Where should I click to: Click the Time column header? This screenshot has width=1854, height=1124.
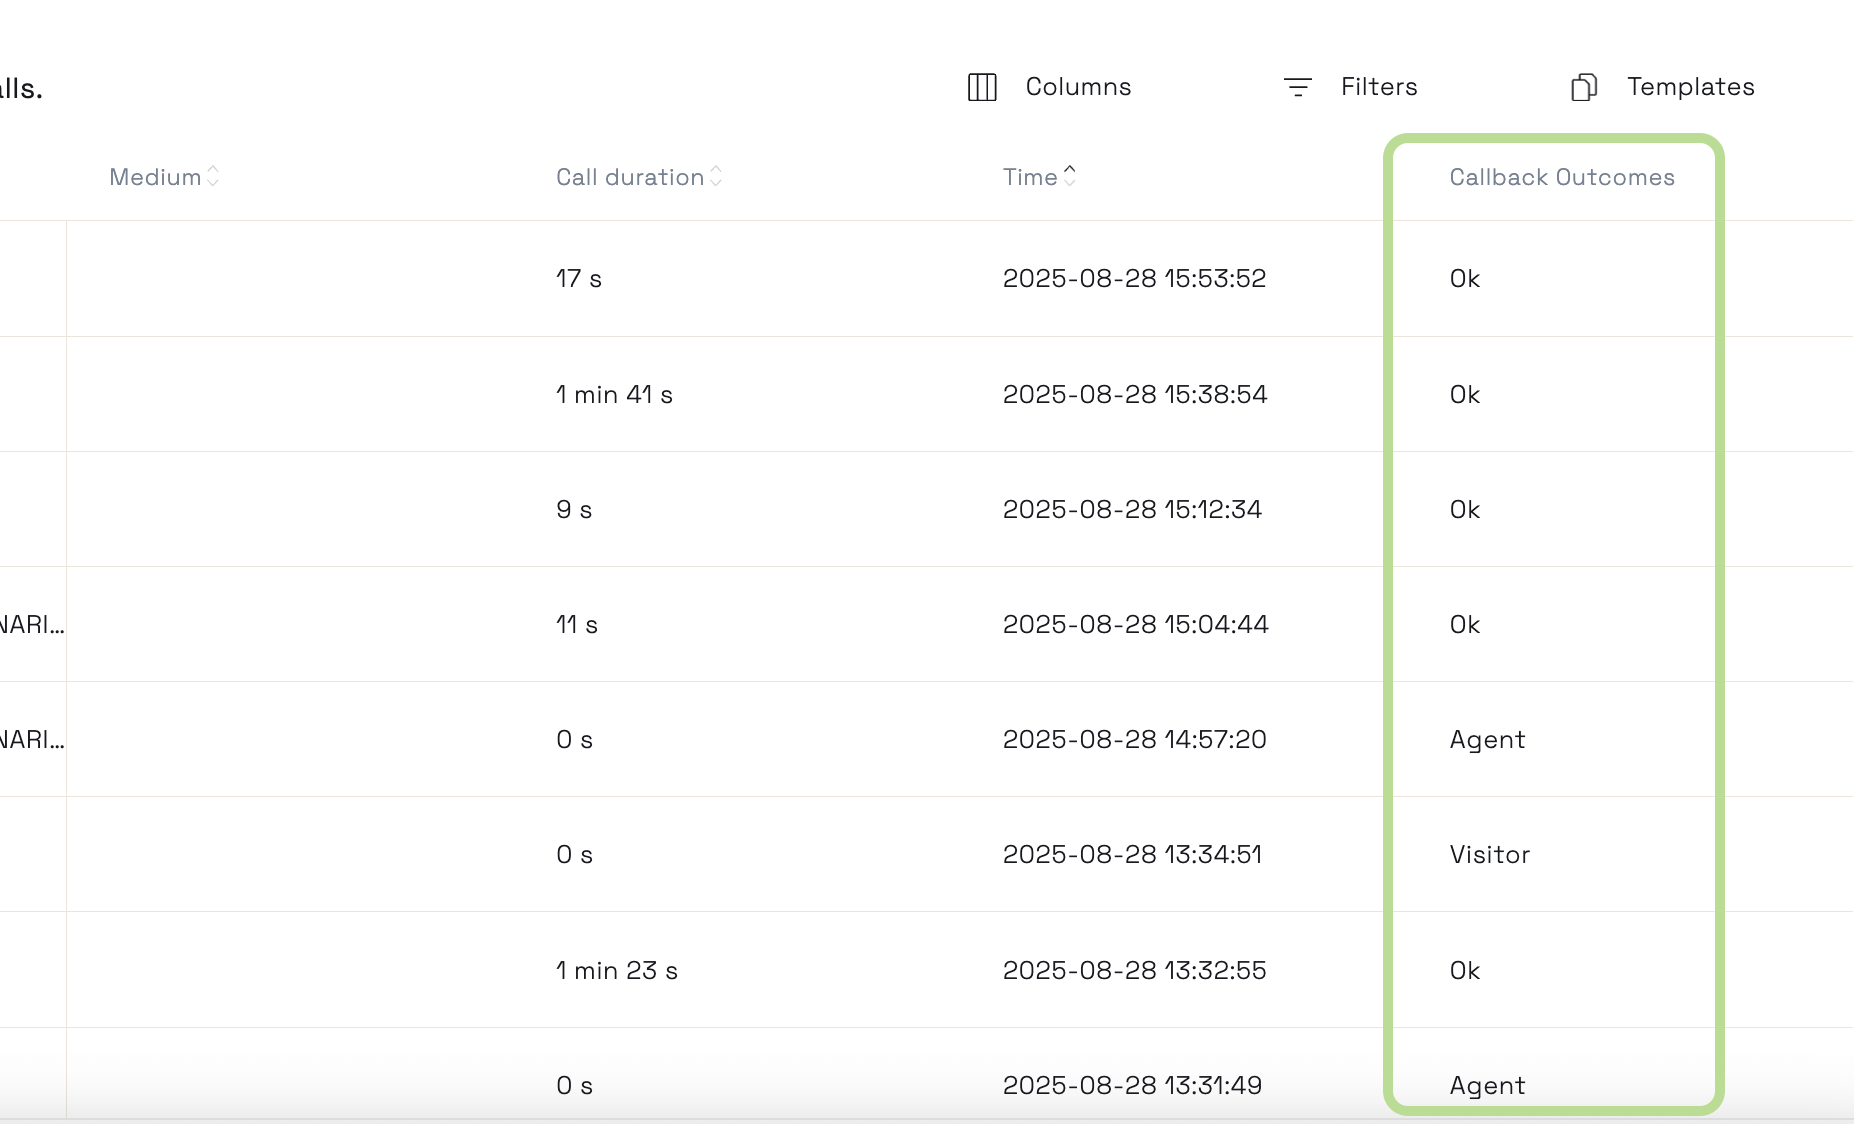coord(1030,177)
